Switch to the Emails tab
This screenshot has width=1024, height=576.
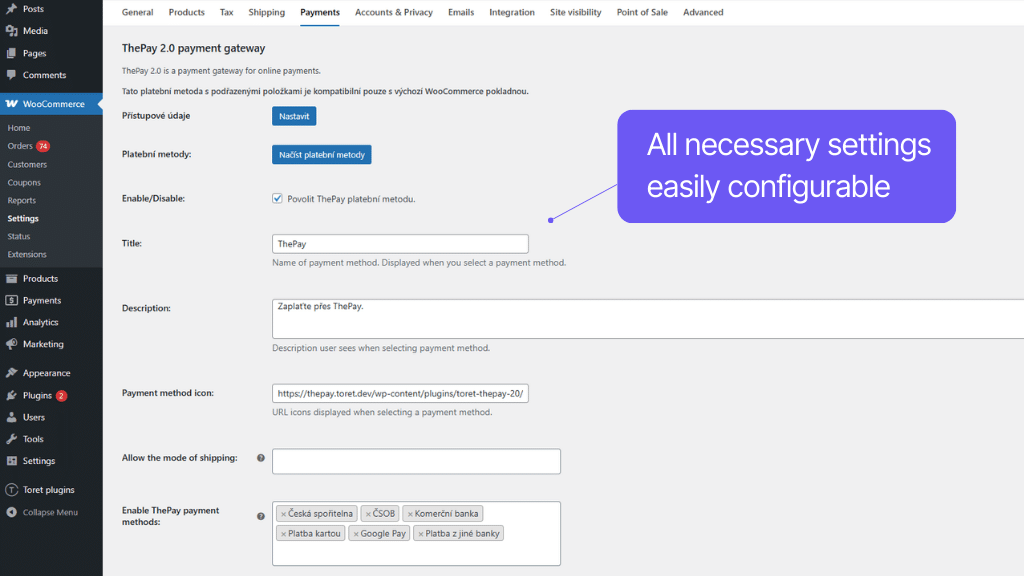(x=461, y=12)
